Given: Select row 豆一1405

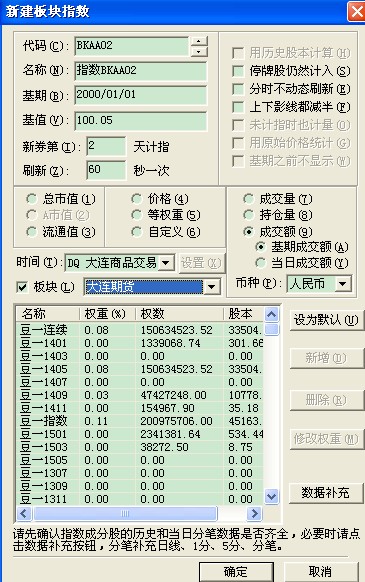Looking at the screenshot, I should click(x=140, y=369).
